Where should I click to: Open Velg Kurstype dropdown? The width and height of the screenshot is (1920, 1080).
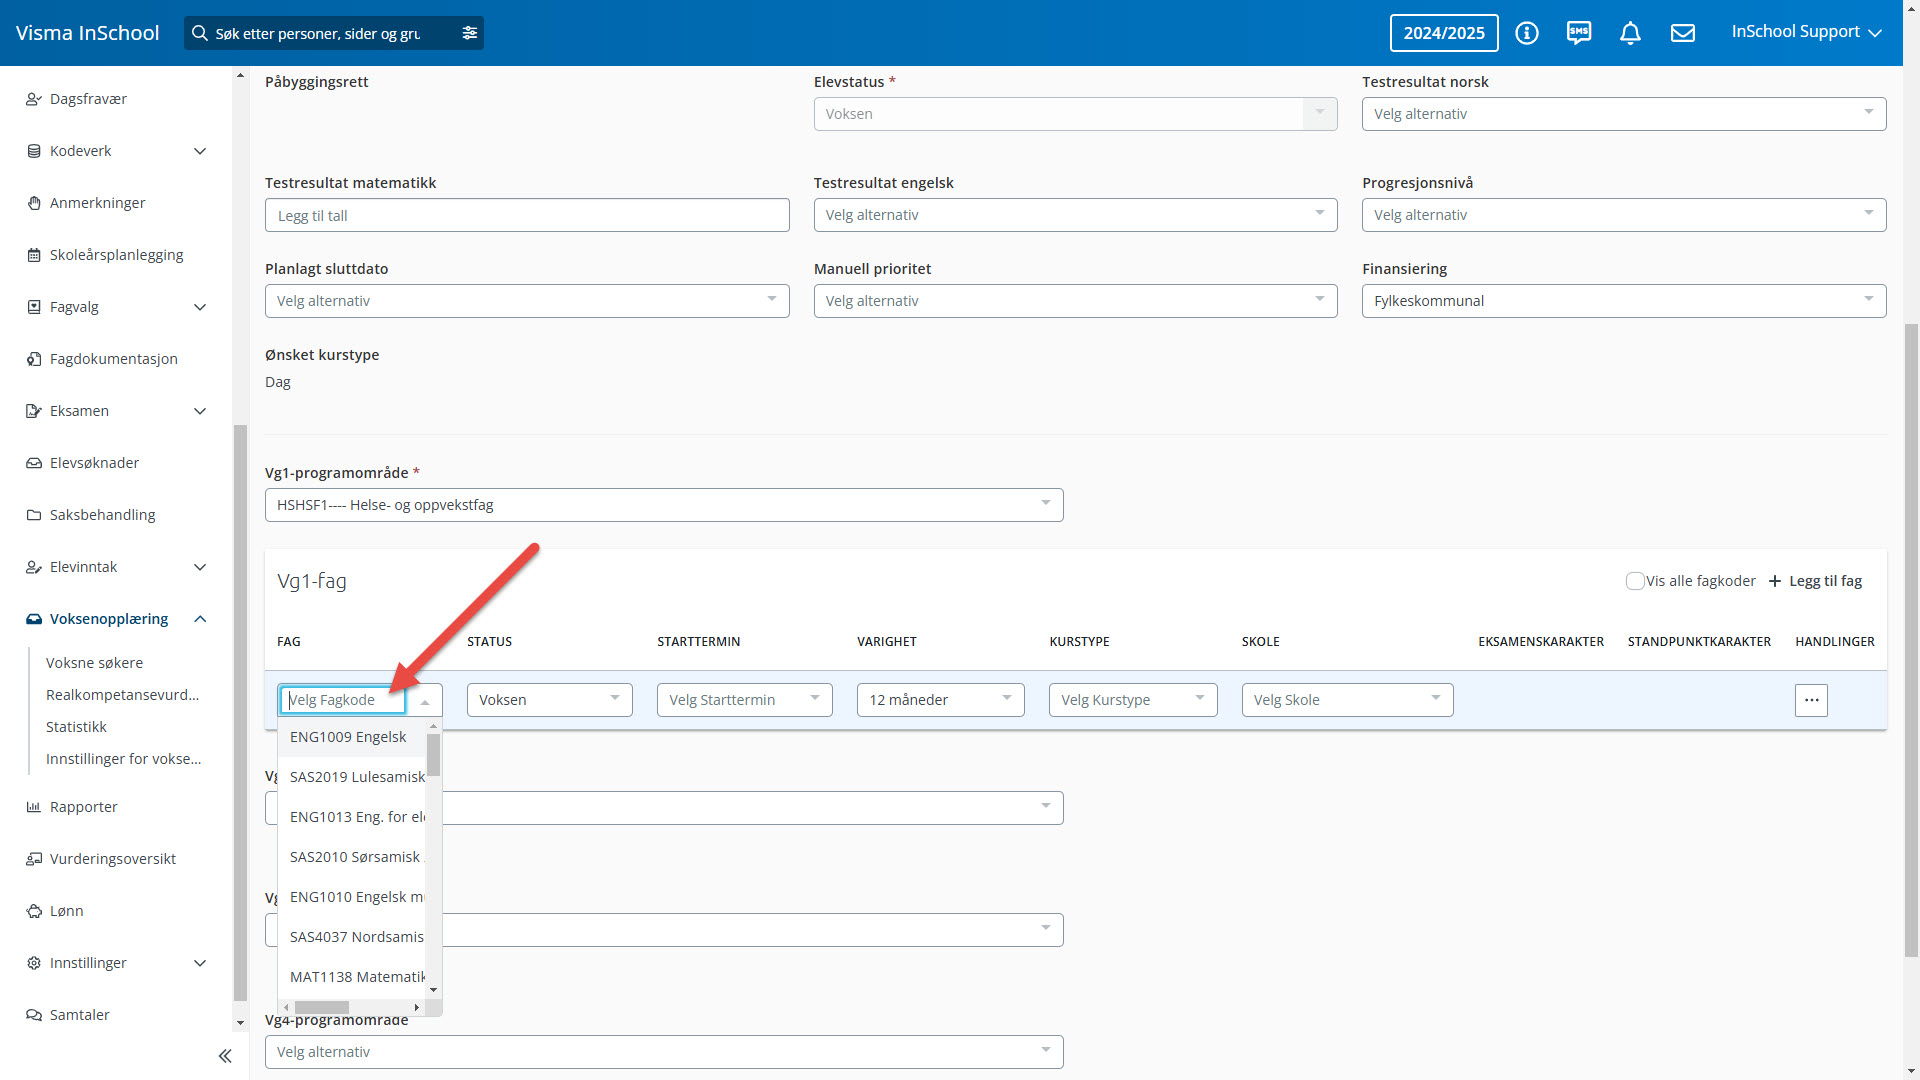1132,700
